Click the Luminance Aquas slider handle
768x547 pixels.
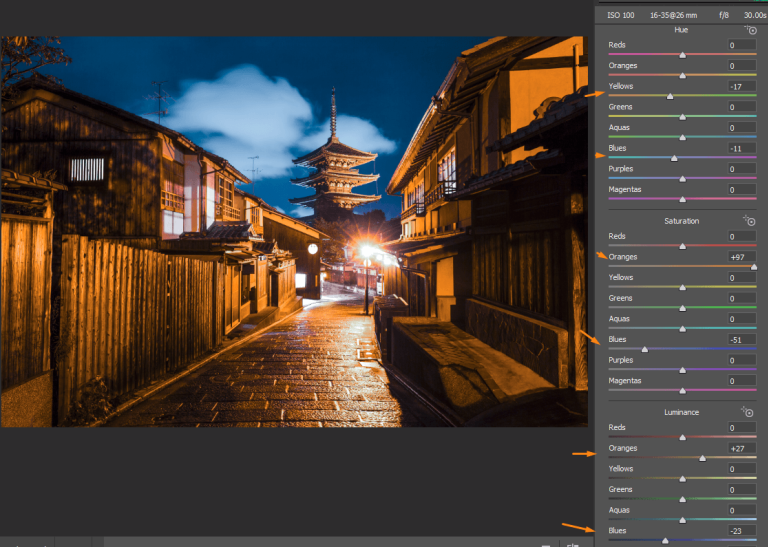682,520
